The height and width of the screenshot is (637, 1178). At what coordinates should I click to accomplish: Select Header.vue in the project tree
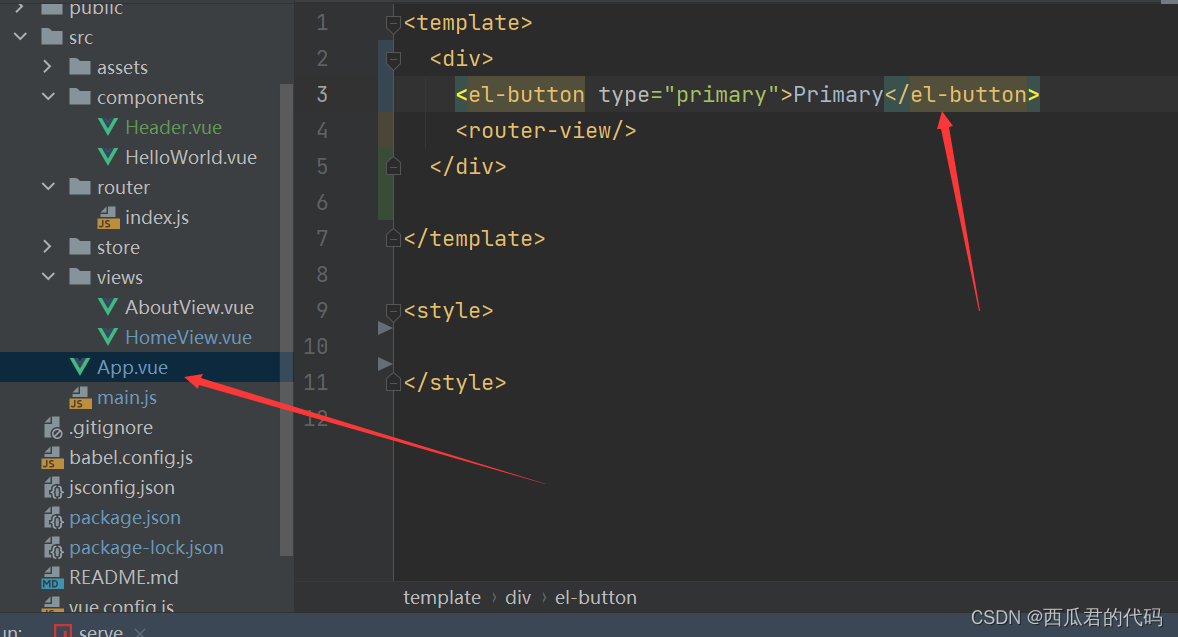[174, 127]
